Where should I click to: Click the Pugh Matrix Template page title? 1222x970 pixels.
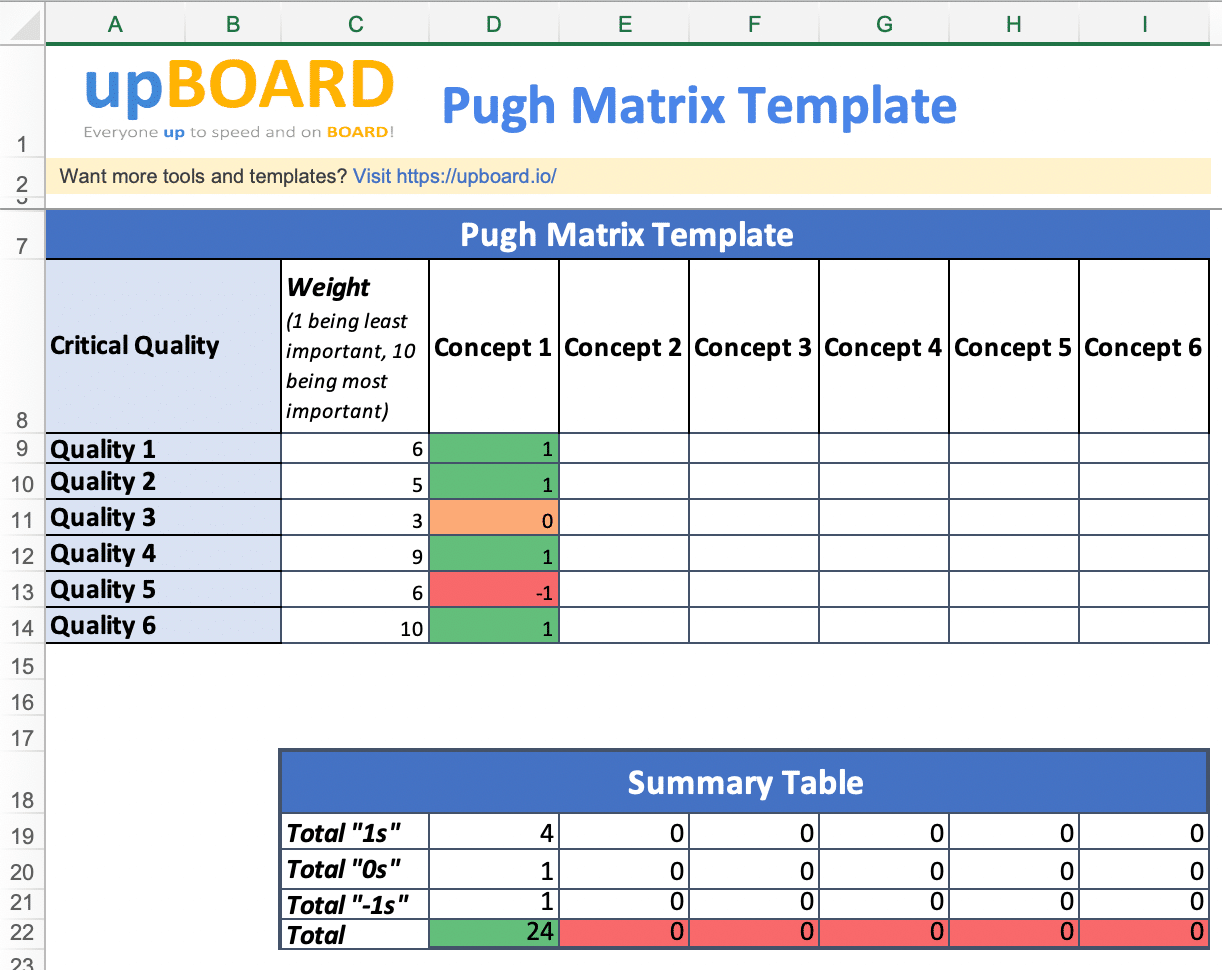pos(699,105)
